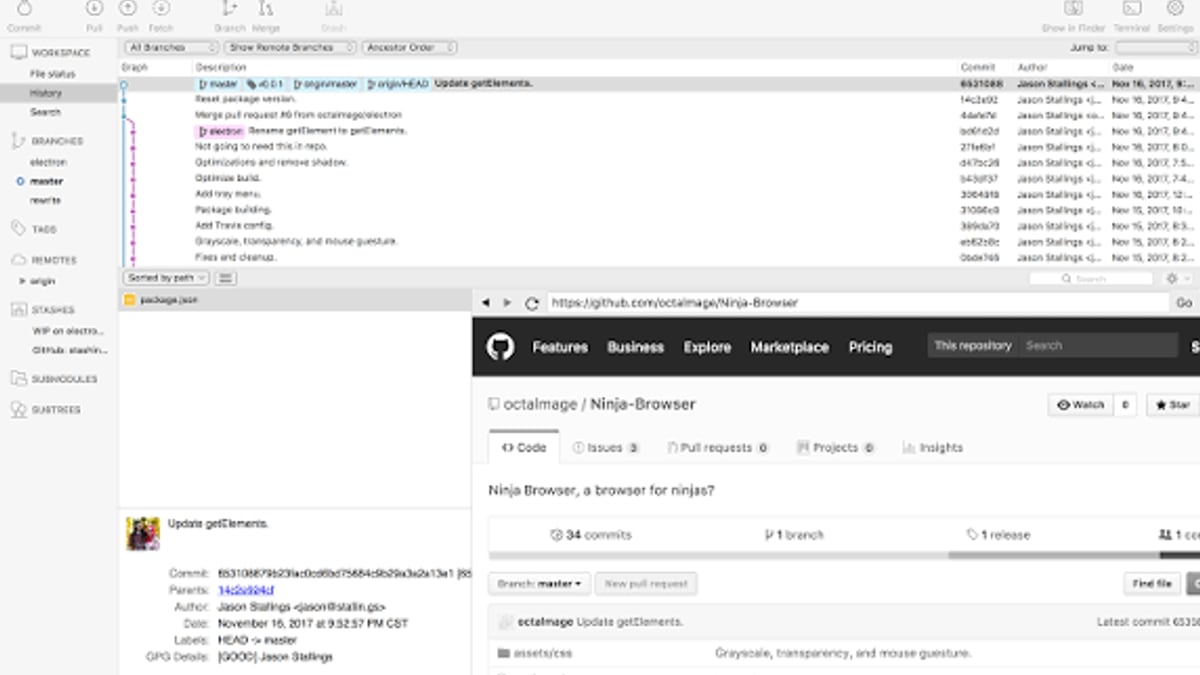The height and width of the screenshot is (675, 1200).
Task: Click the GitHub repository search field
Action: [1098, 346]
